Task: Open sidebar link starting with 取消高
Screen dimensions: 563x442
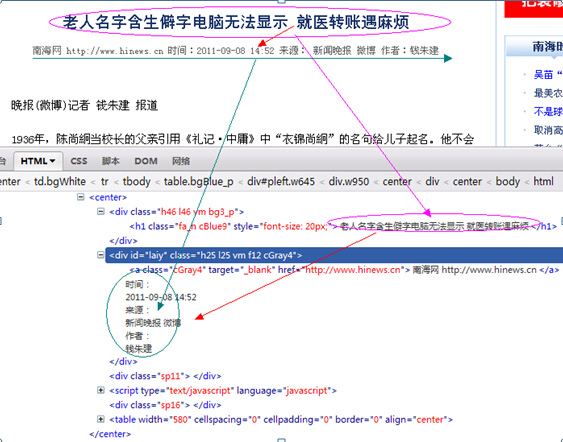Action: tap(548, 130)
